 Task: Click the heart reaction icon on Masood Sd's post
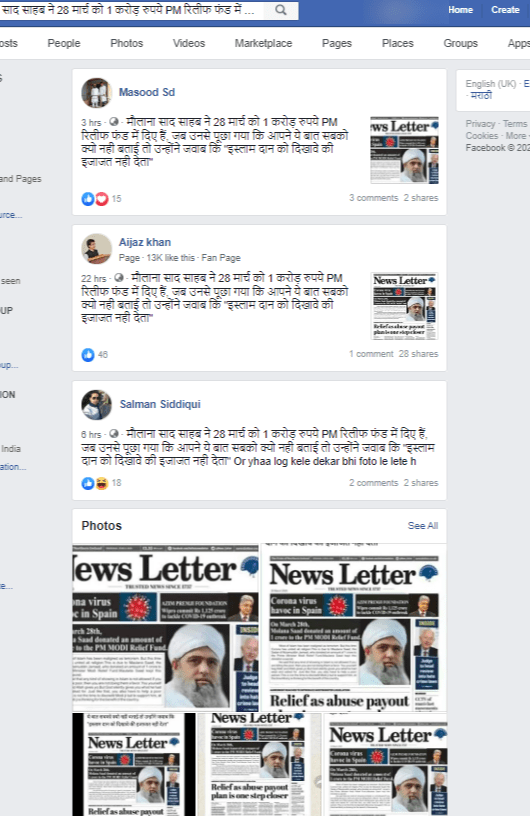point(102,198)
